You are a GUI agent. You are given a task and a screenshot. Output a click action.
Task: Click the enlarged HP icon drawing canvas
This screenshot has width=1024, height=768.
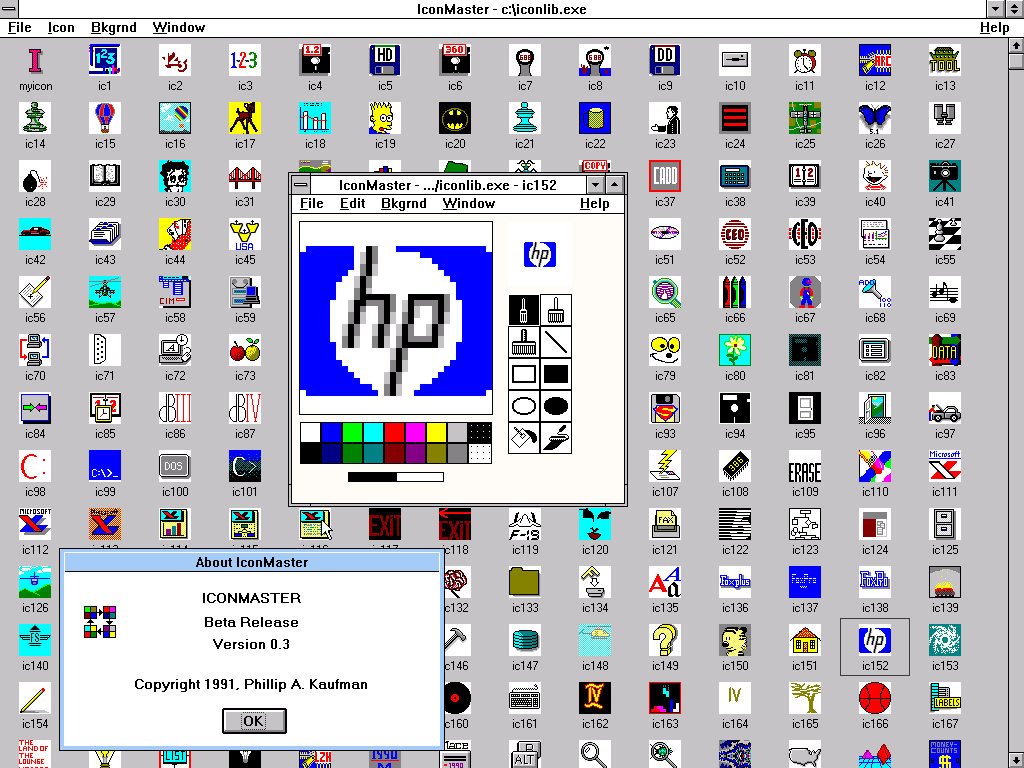click(x=396, y=318)
